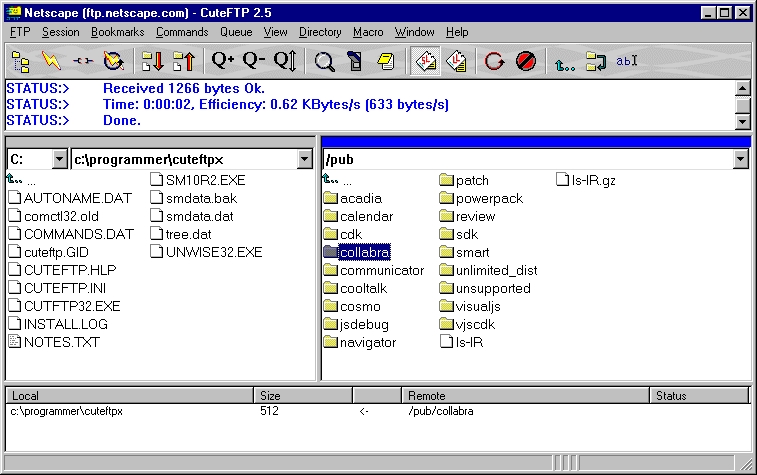This screenshot has height=475, width=757.
Task: Expand the C: drive dropdown
Action: point(59,159)
